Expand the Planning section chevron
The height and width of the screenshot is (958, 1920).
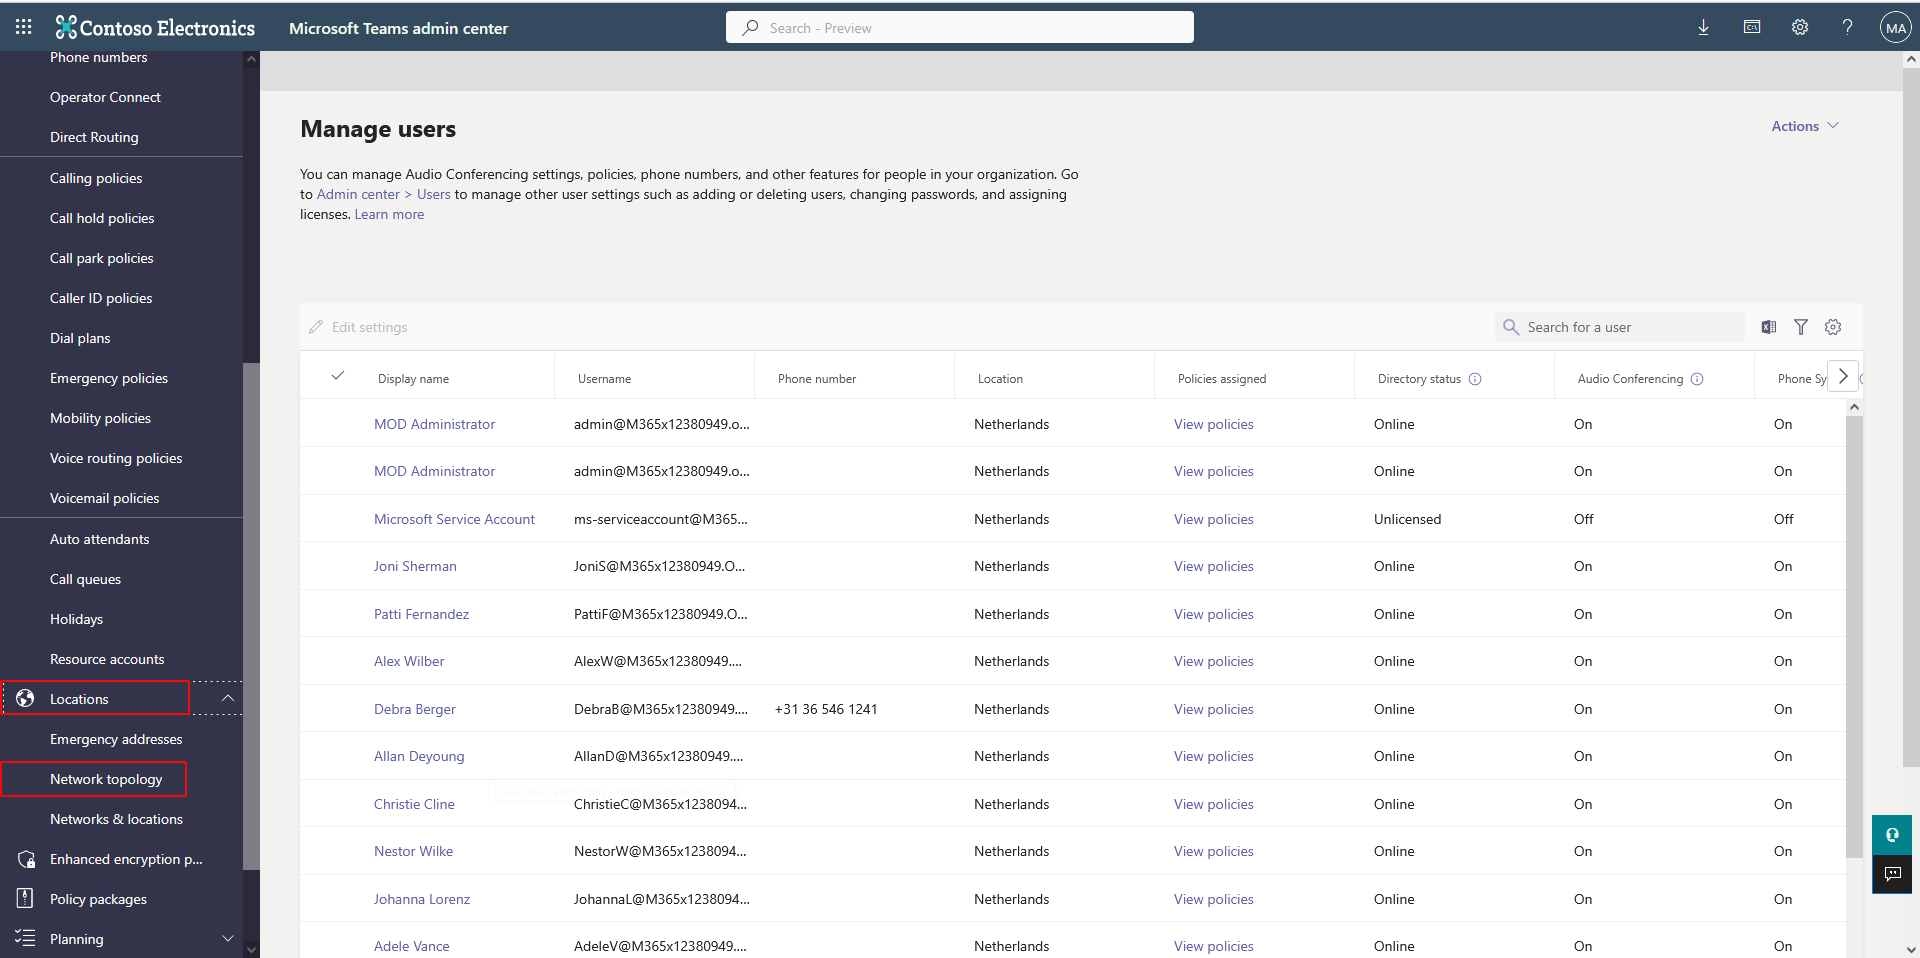click(227, 939)
